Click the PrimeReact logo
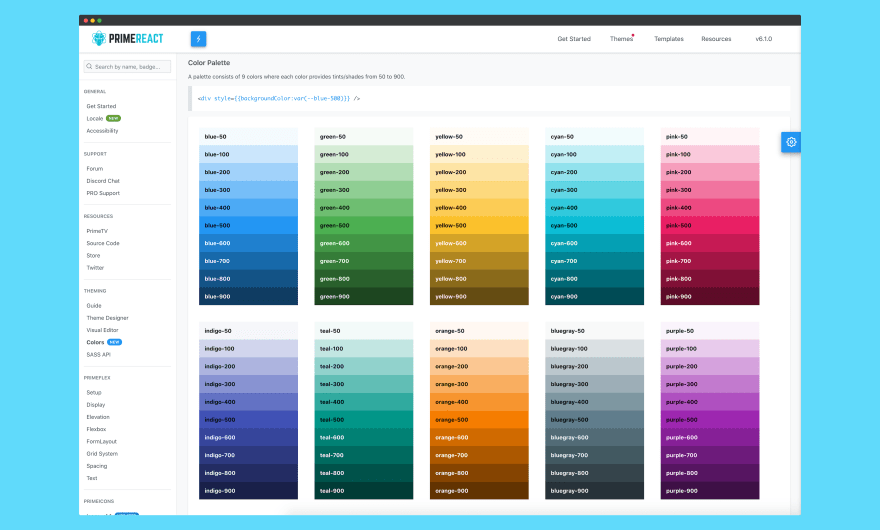Screen dimensions: 880x530 tap(127, 38)
